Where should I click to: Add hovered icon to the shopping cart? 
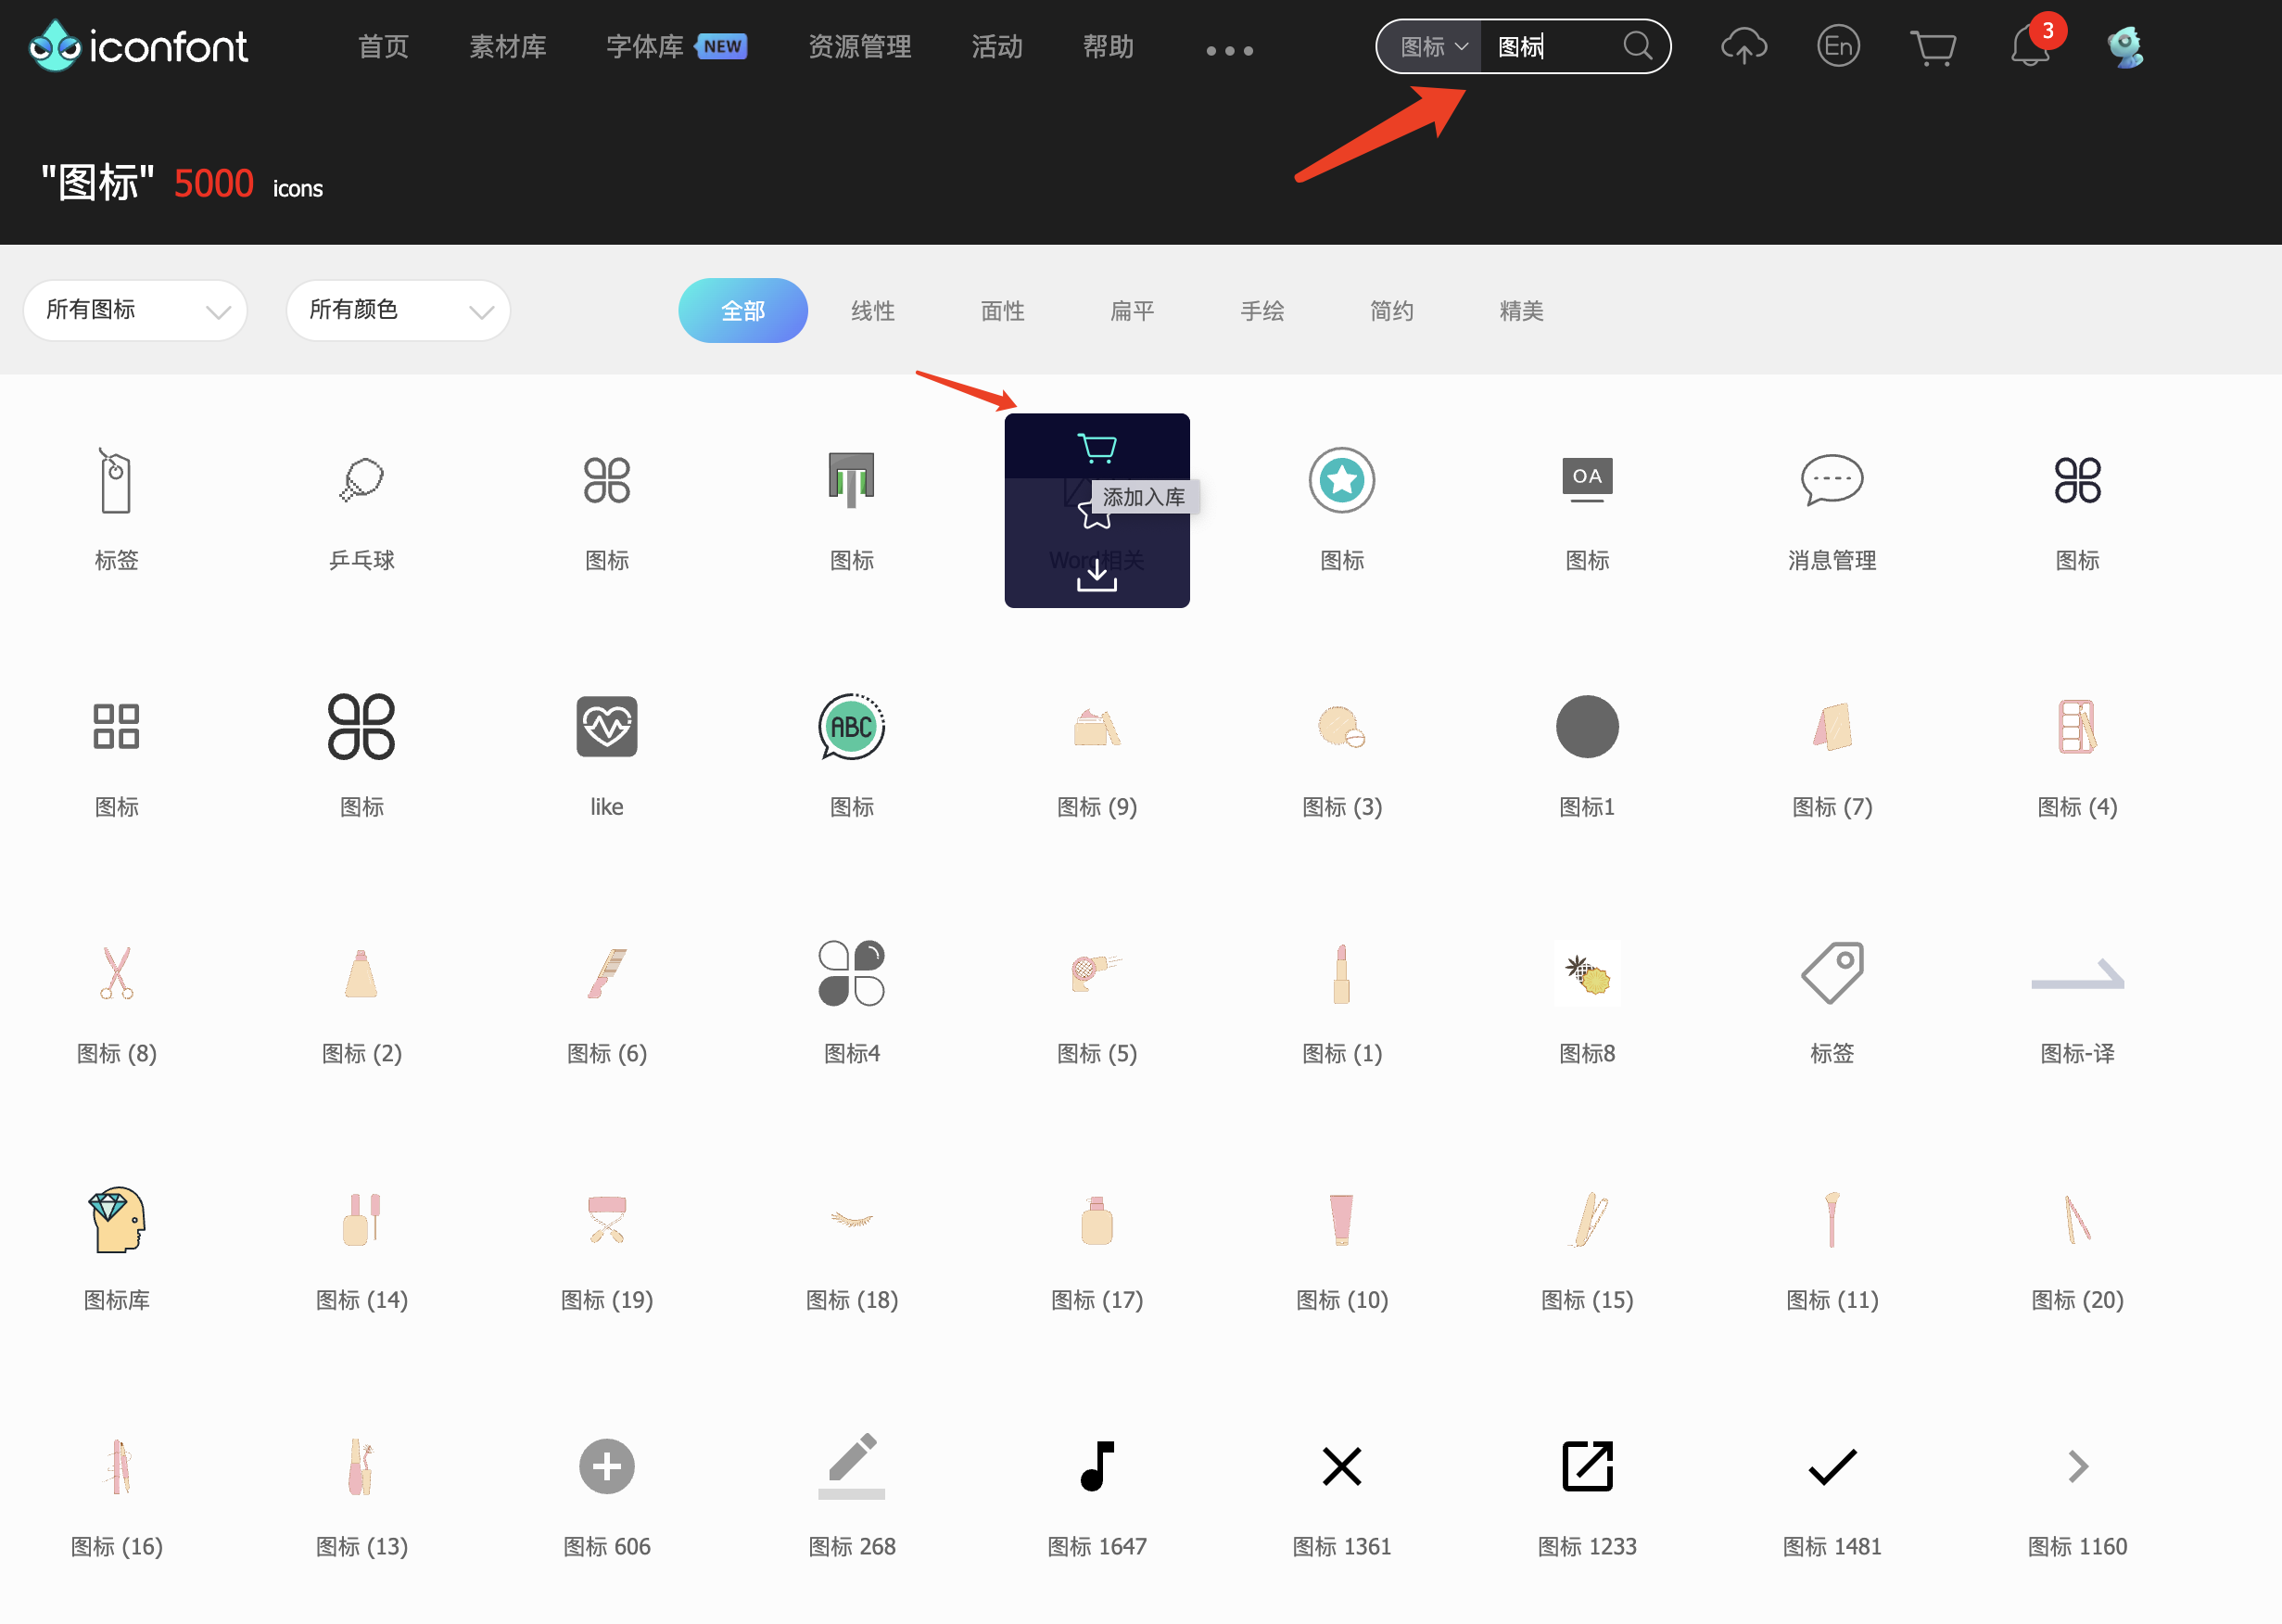point(1097,449)
